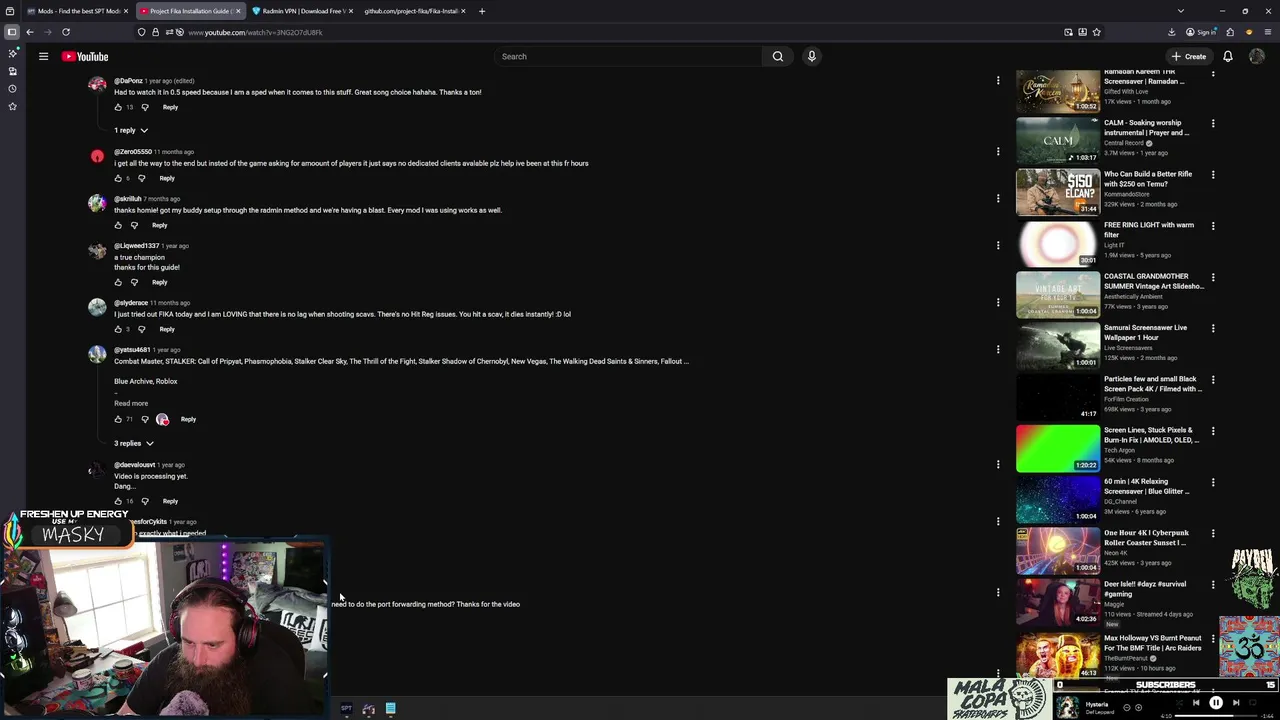Open more options for FREE RING LIGHT video
The width and height of the screenshot is (1280, 720).
click(x=1213, y=226)
